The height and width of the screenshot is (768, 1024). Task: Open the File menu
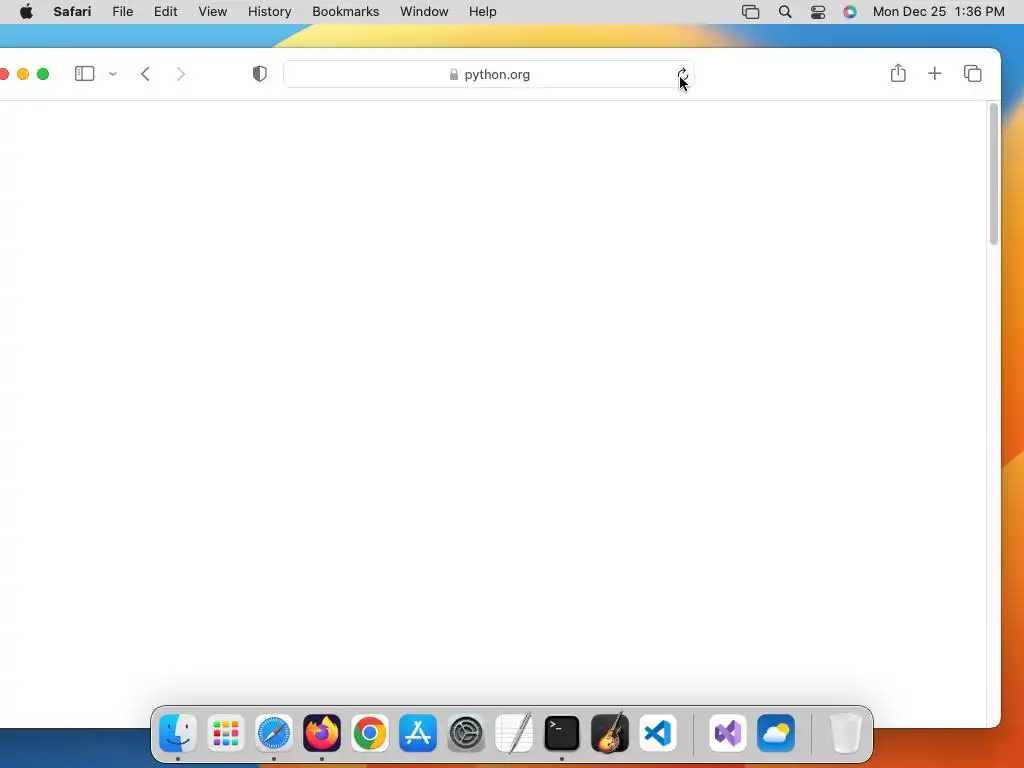(x=122, y=11)
